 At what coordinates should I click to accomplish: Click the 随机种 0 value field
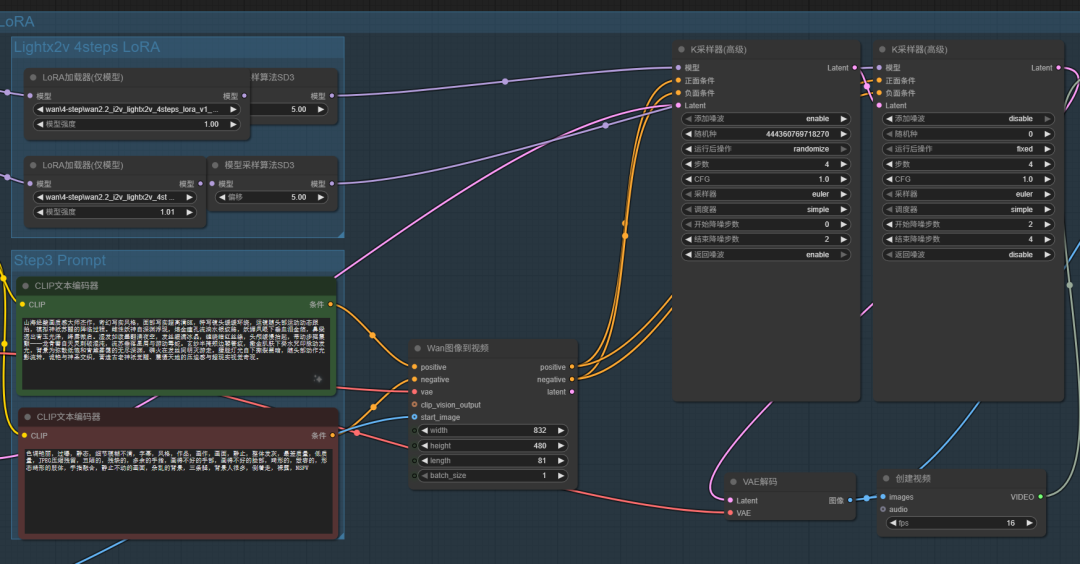tap(968, 134)
